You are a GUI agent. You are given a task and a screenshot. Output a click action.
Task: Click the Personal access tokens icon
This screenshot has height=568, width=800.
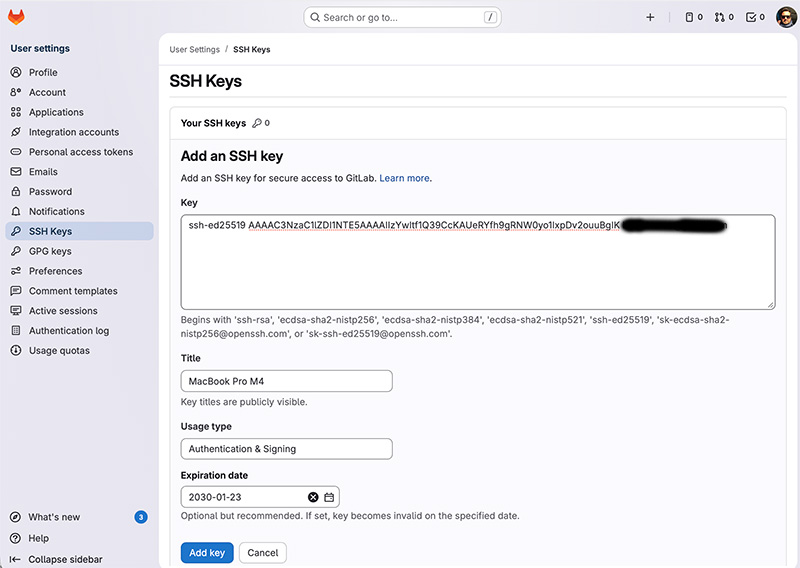16,152
